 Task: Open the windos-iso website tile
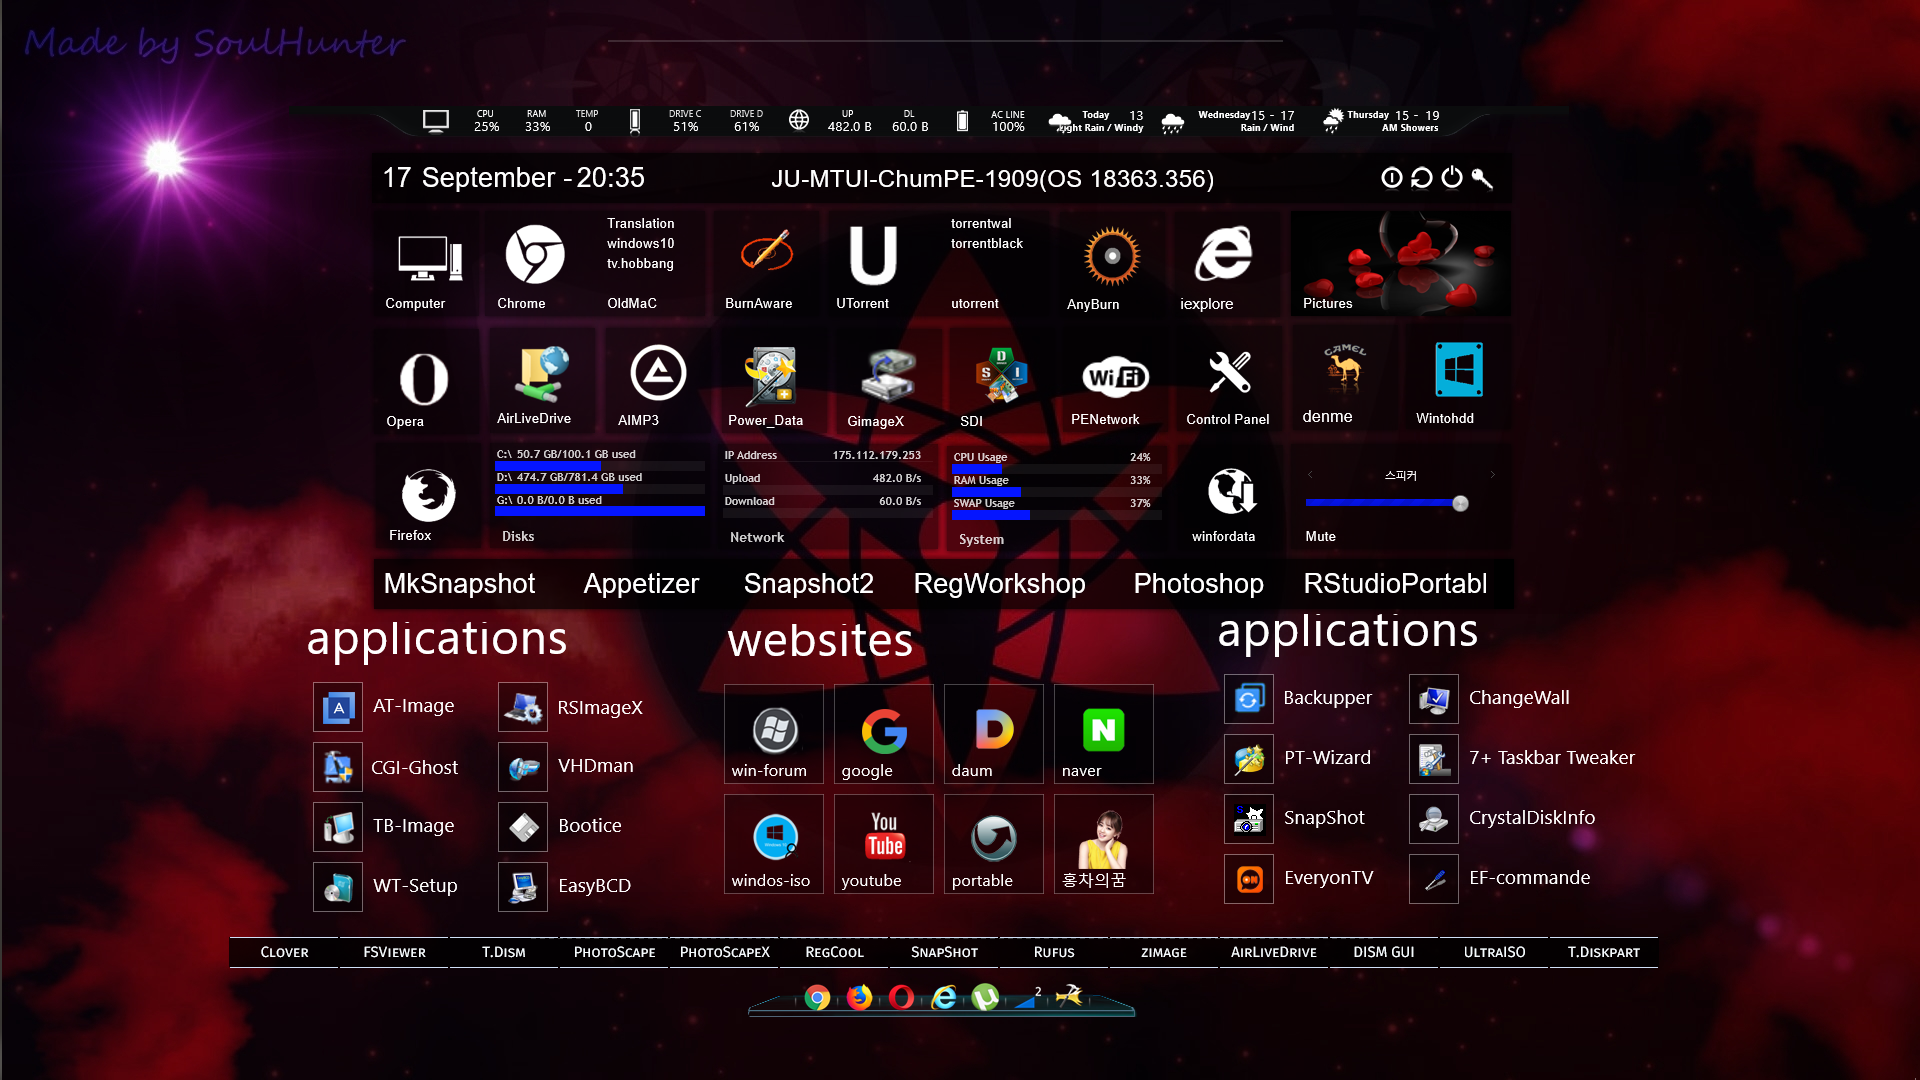click(x=773, y=844)
